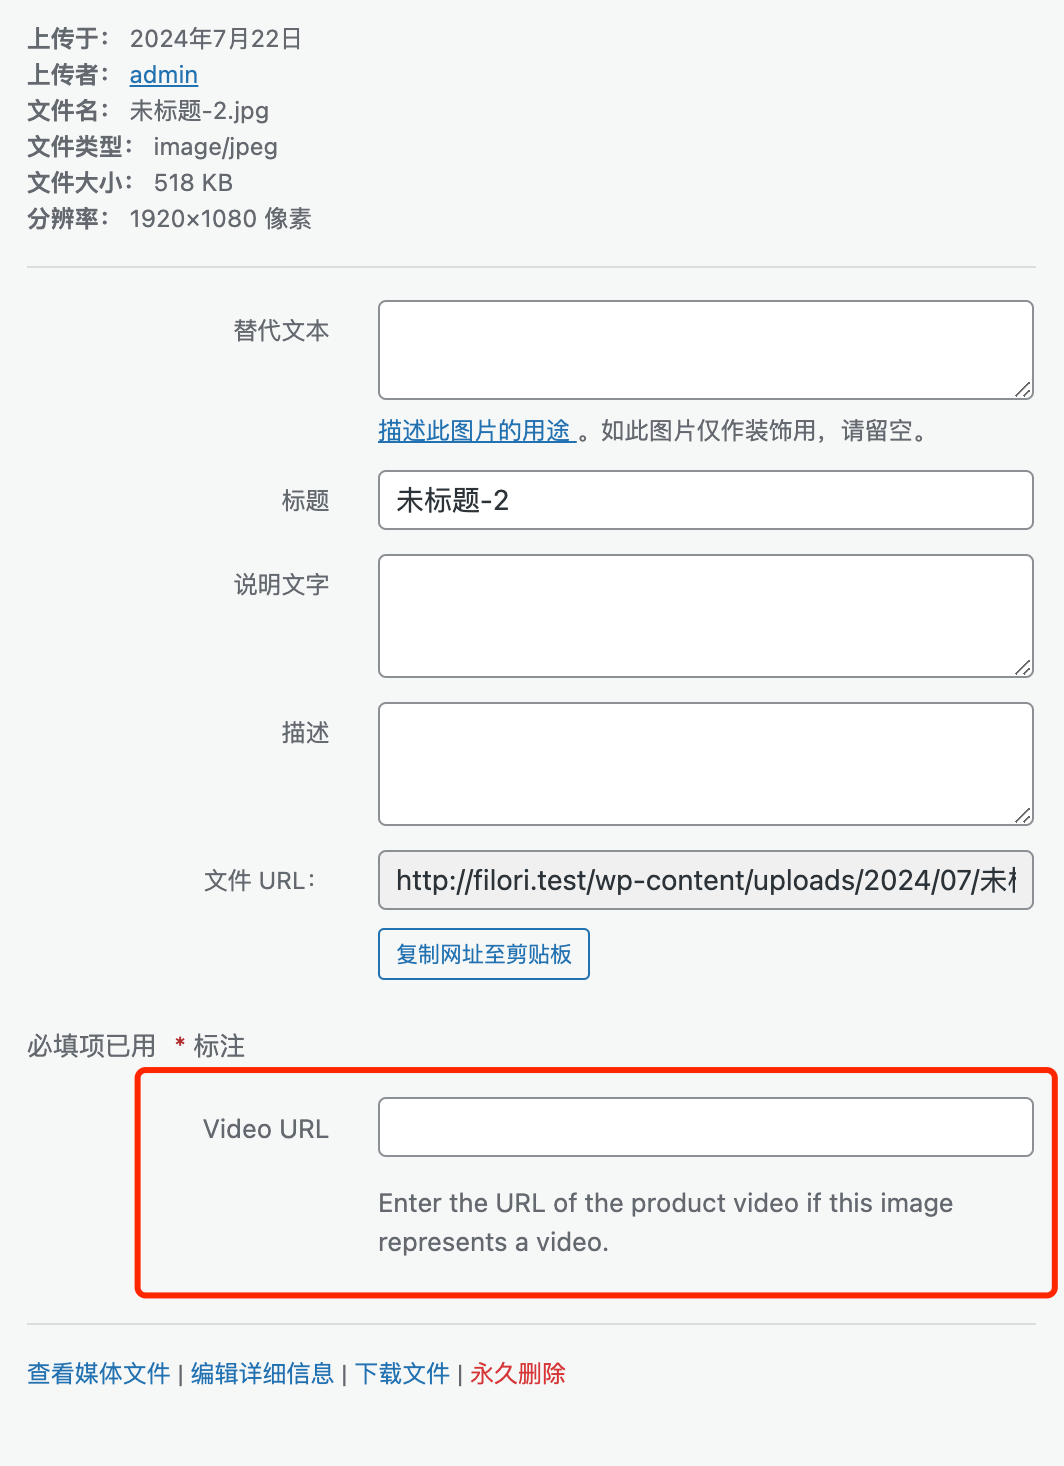Click inside the 替代文本 alt text box
This screenshot has width=1064, height=1466.
pos(705,348)
